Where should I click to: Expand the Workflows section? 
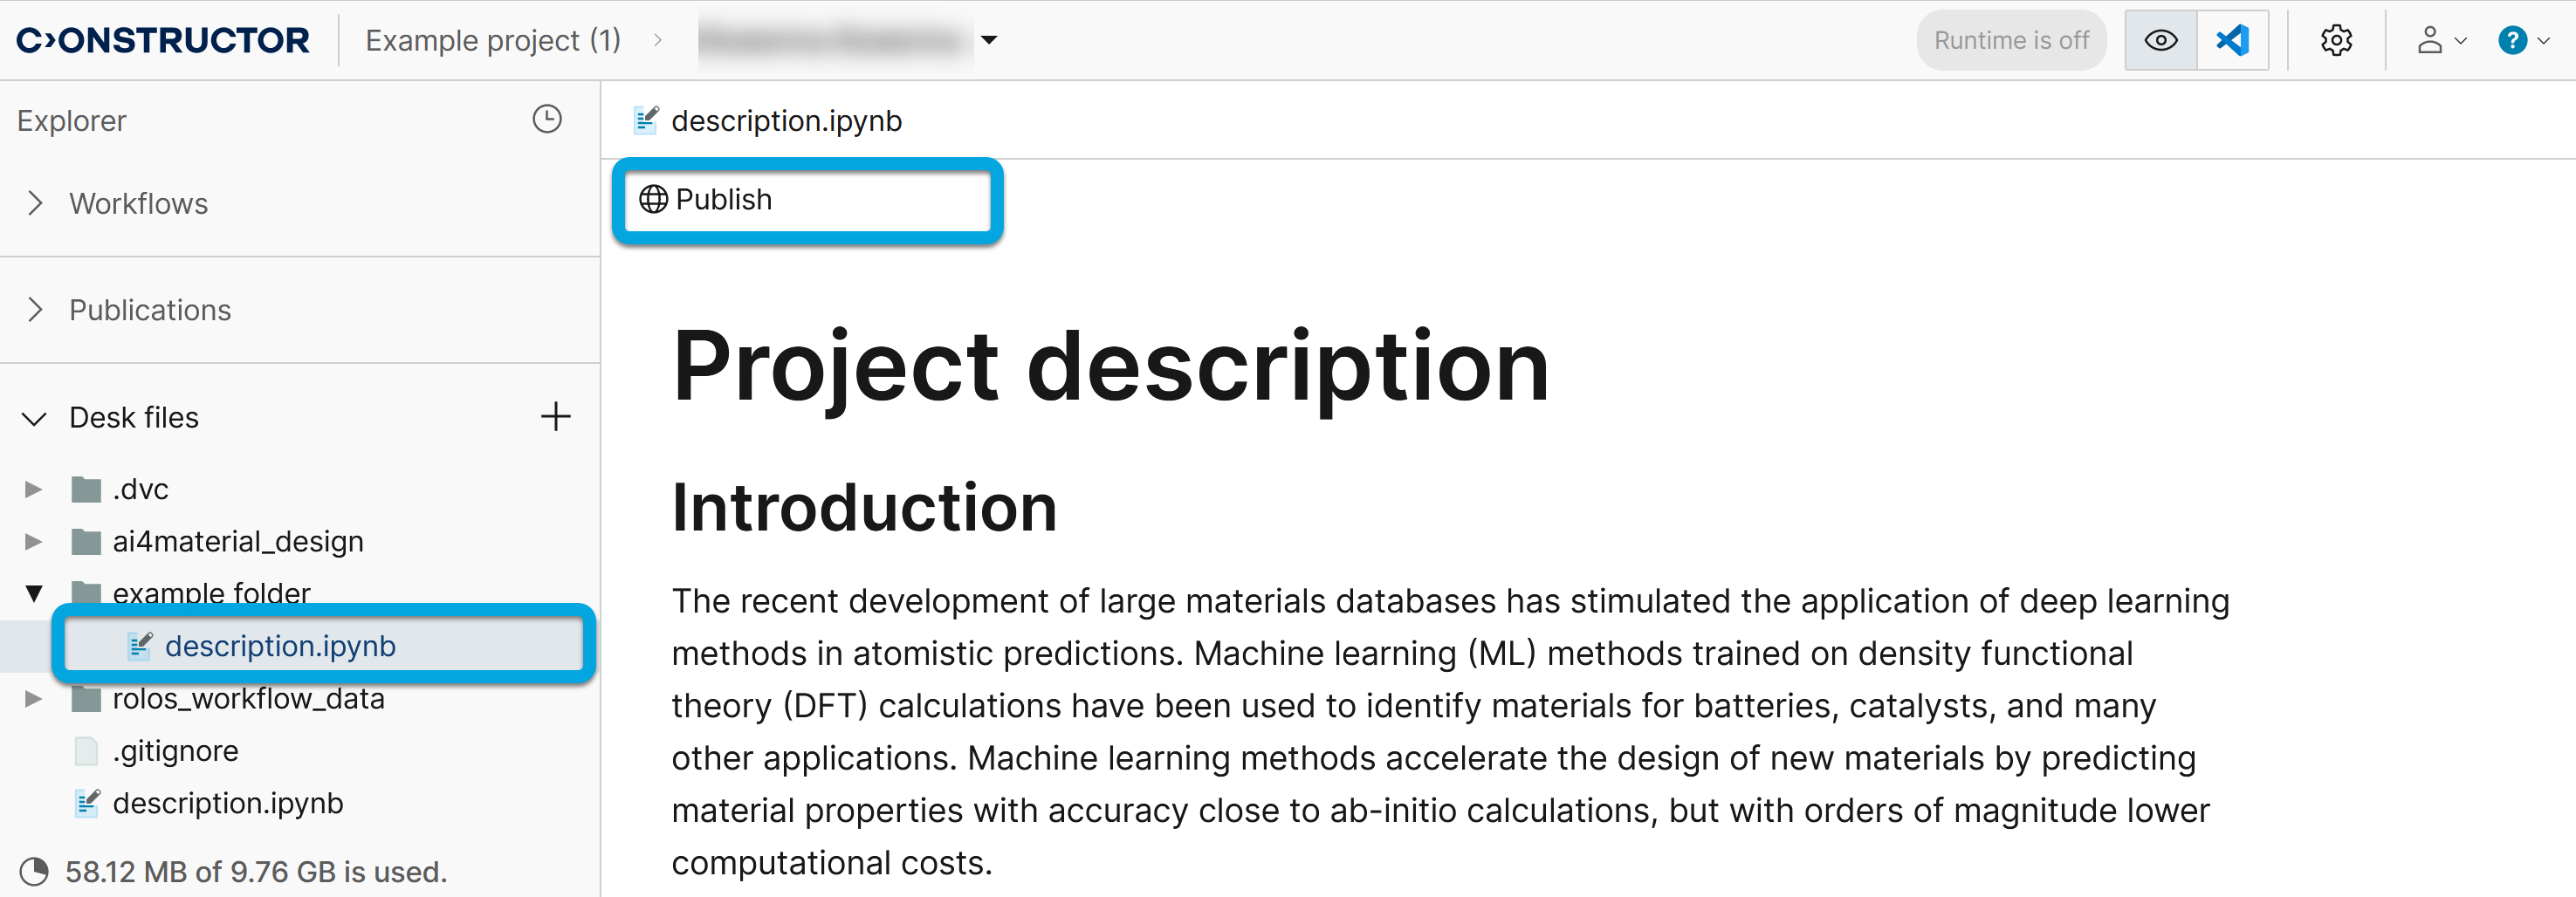(x=36, y=204)
